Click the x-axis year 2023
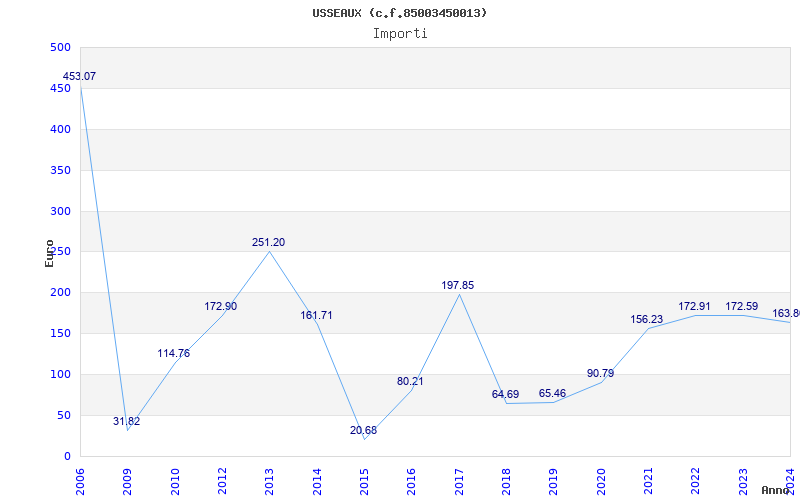800x500 pixels. click(x=743, y=481)
